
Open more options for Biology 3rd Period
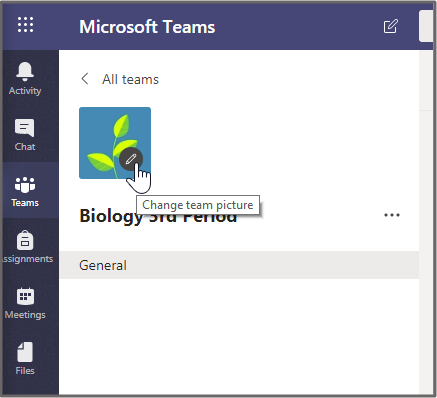[x=392, y=215]
